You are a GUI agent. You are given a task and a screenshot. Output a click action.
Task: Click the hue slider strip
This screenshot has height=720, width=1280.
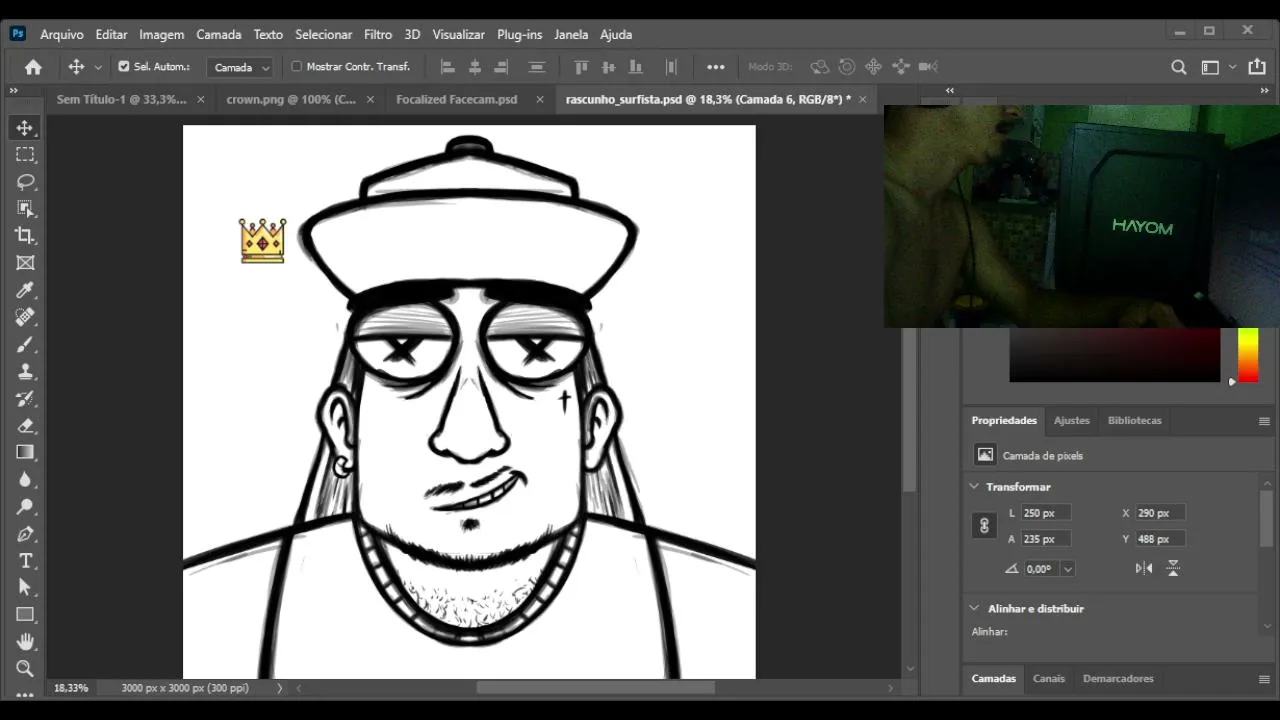(x=1248, y=355)
